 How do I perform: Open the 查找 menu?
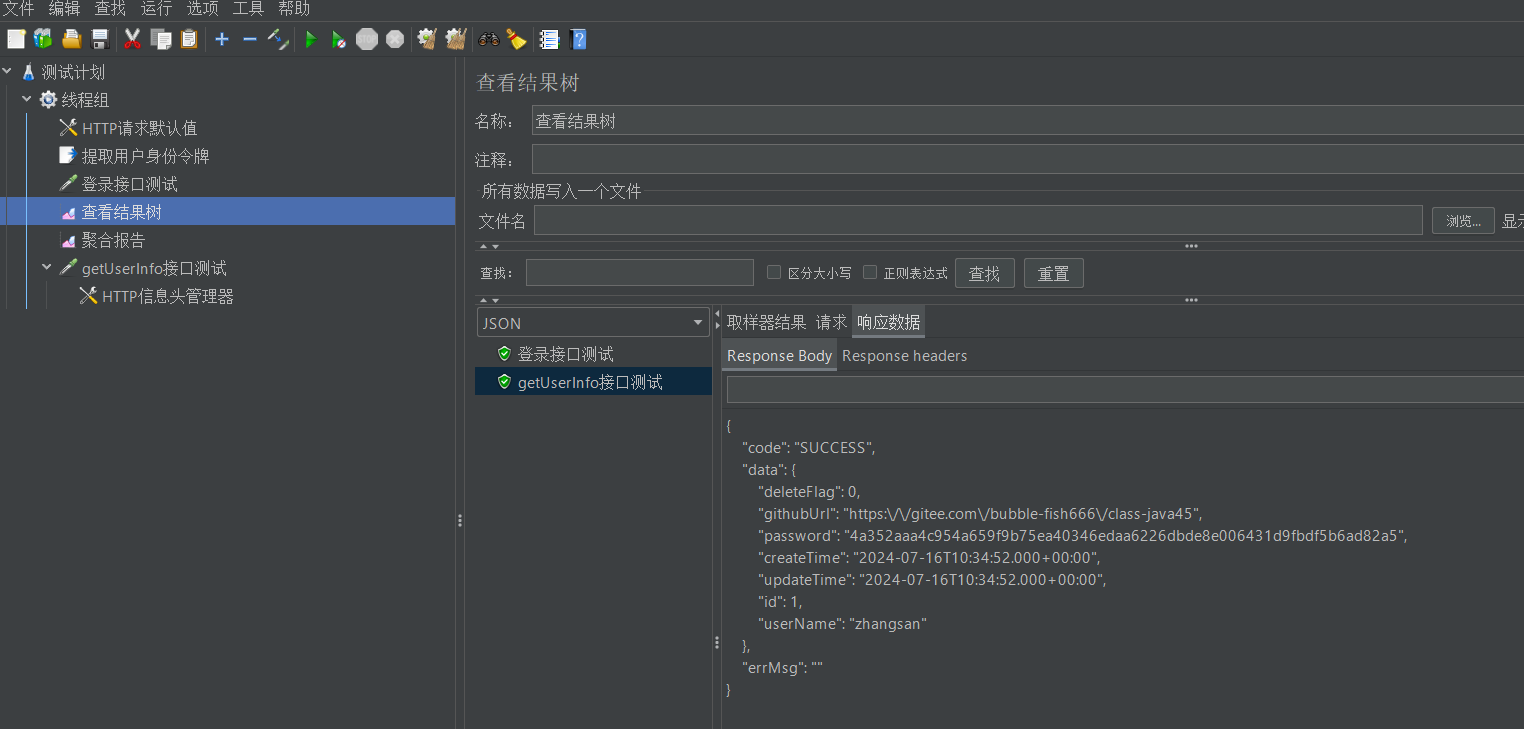110,9
